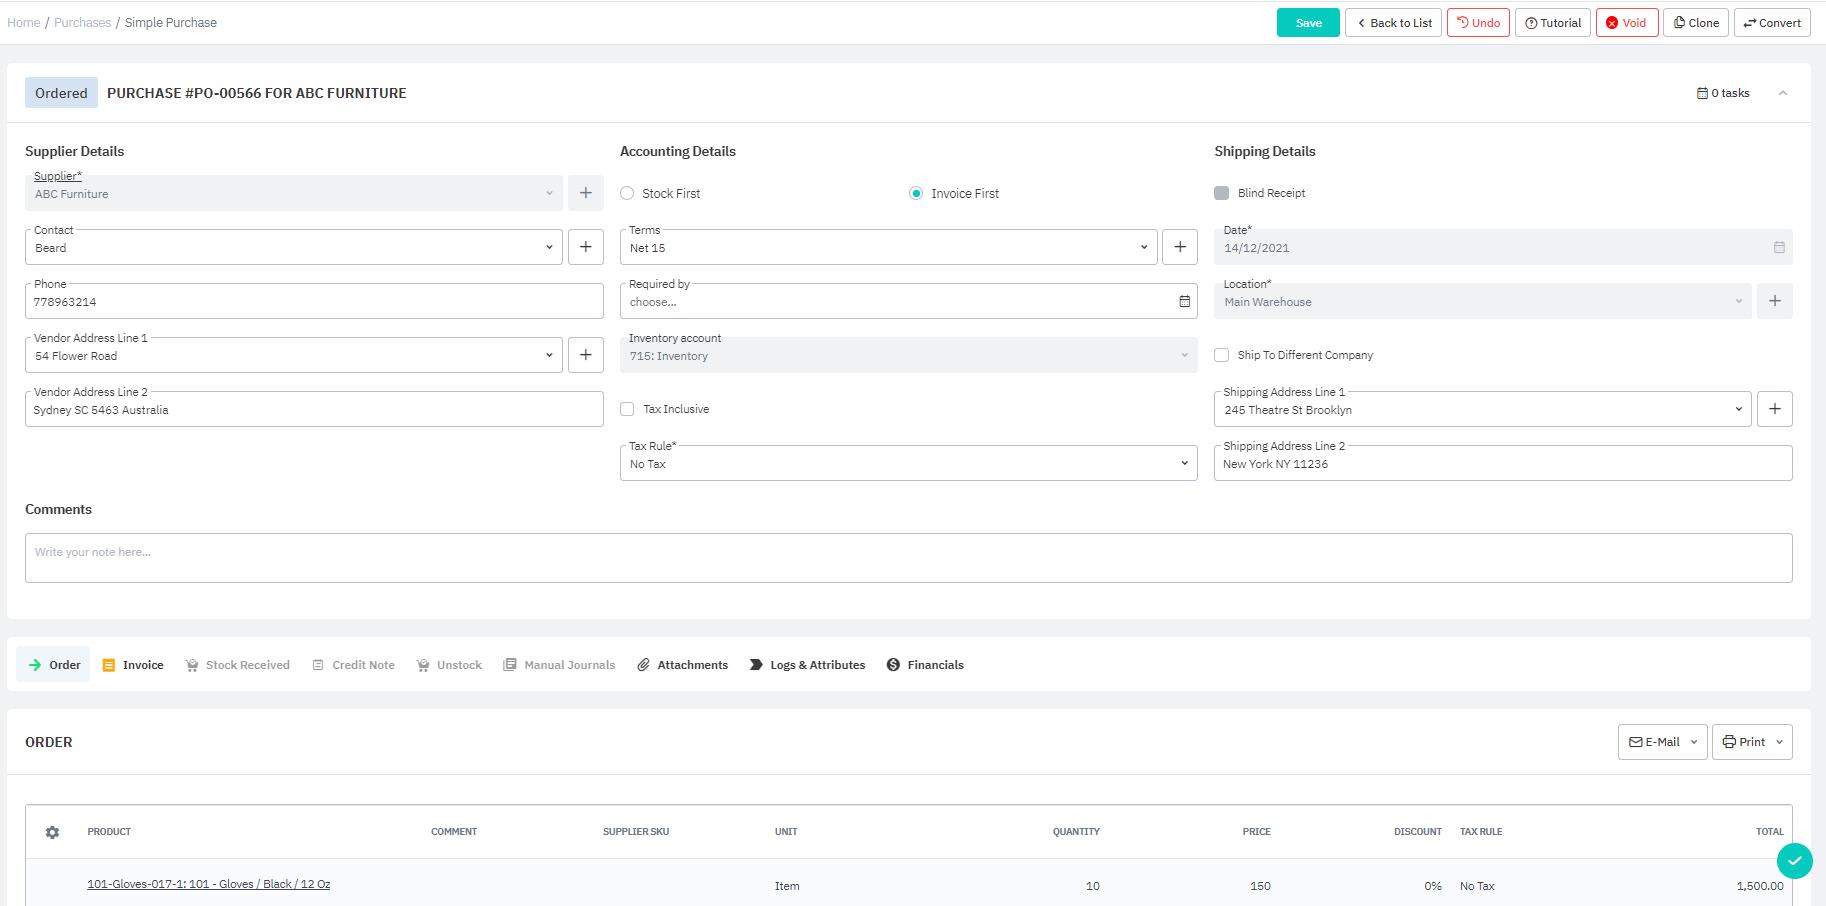The height and width of the screenshot is (906, 1826).
Task: Add new supplier with plus icon
Action: (585, 193)
